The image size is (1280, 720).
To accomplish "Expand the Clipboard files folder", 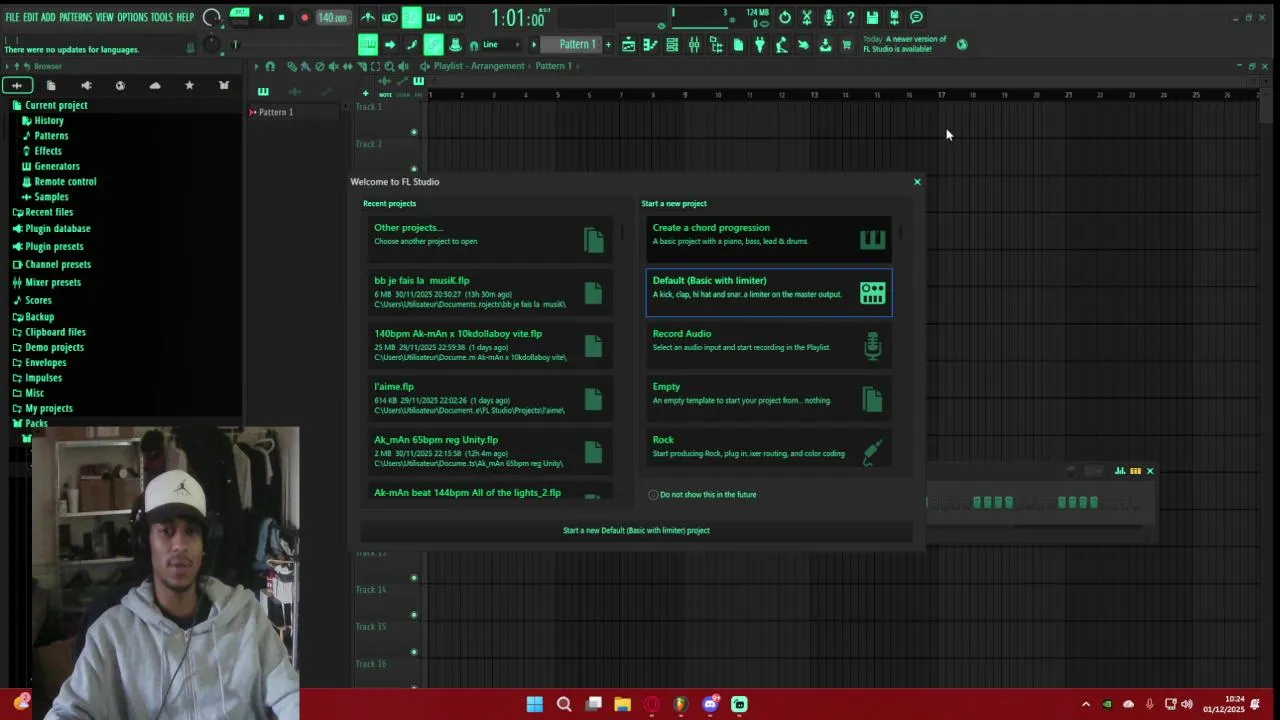I will [55, 332].
